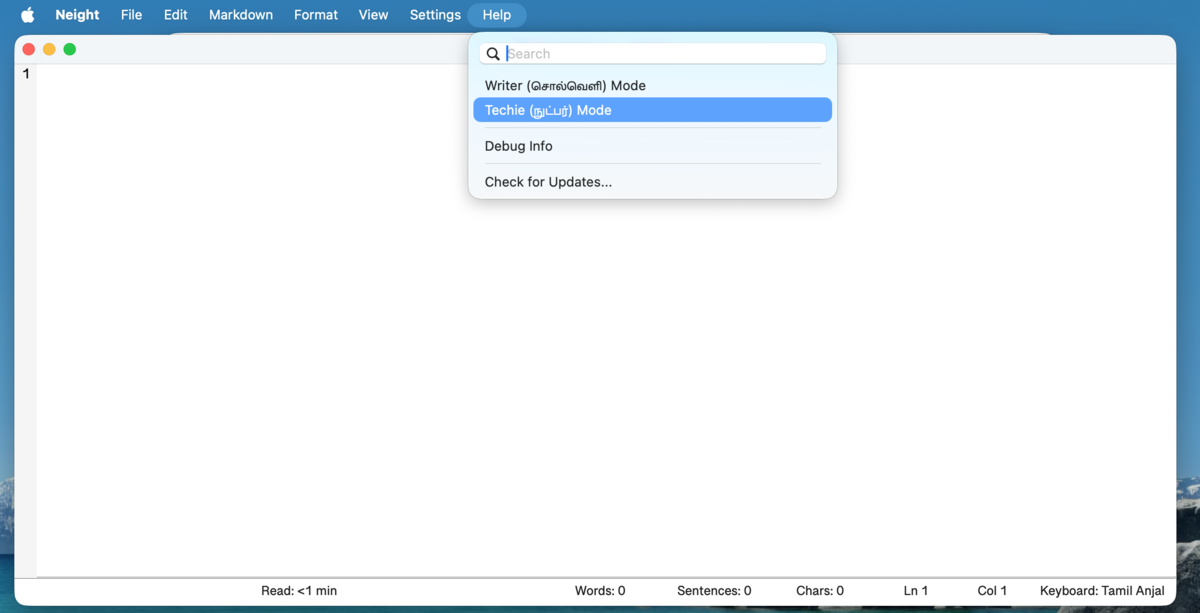Open the Format menu

pos(316,15)
